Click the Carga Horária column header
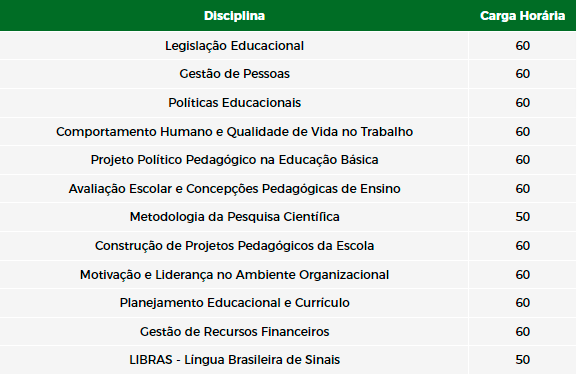The height and width of the screenshot is (375, 577). point(522,16)
